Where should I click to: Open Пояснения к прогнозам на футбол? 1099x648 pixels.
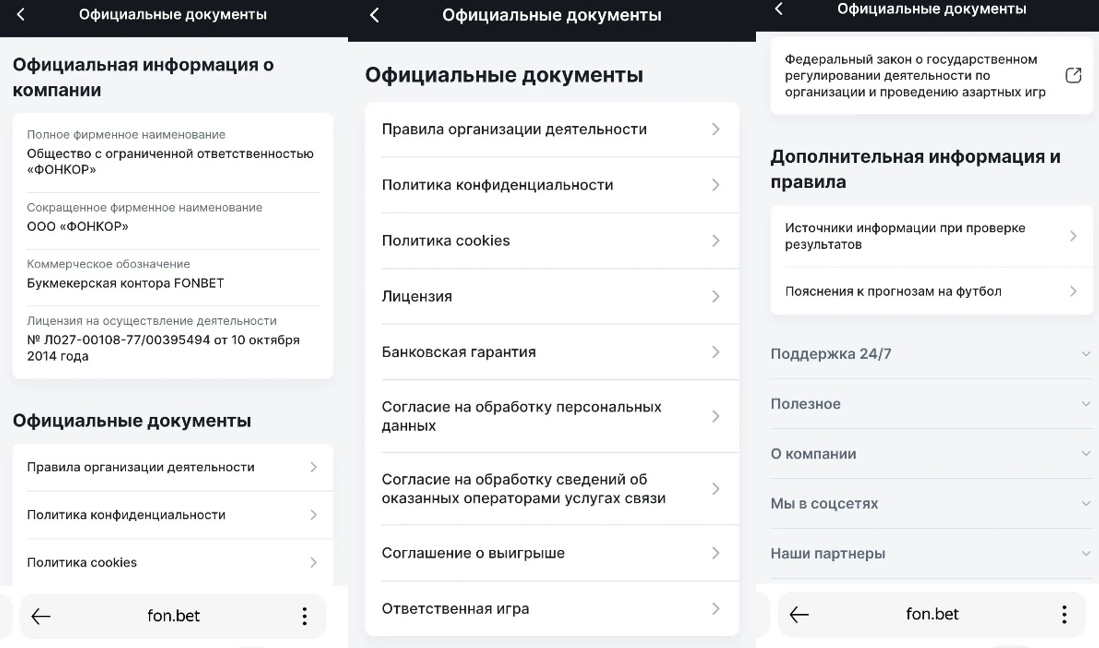[x=931, y=291]
